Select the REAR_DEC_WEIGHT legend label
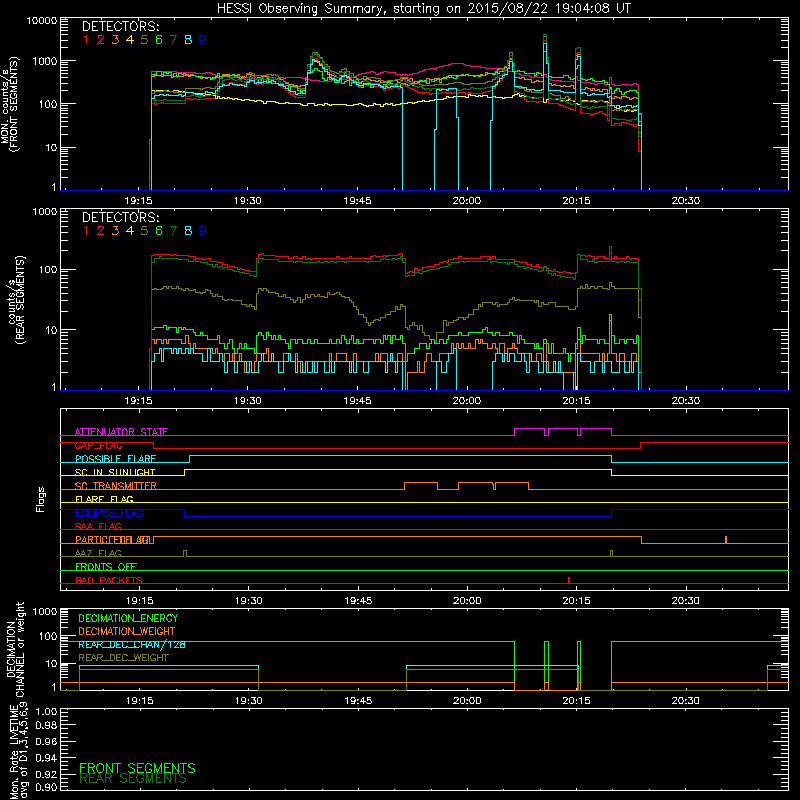The width and height of the screenshot is (800, 800). coord(123,658)
